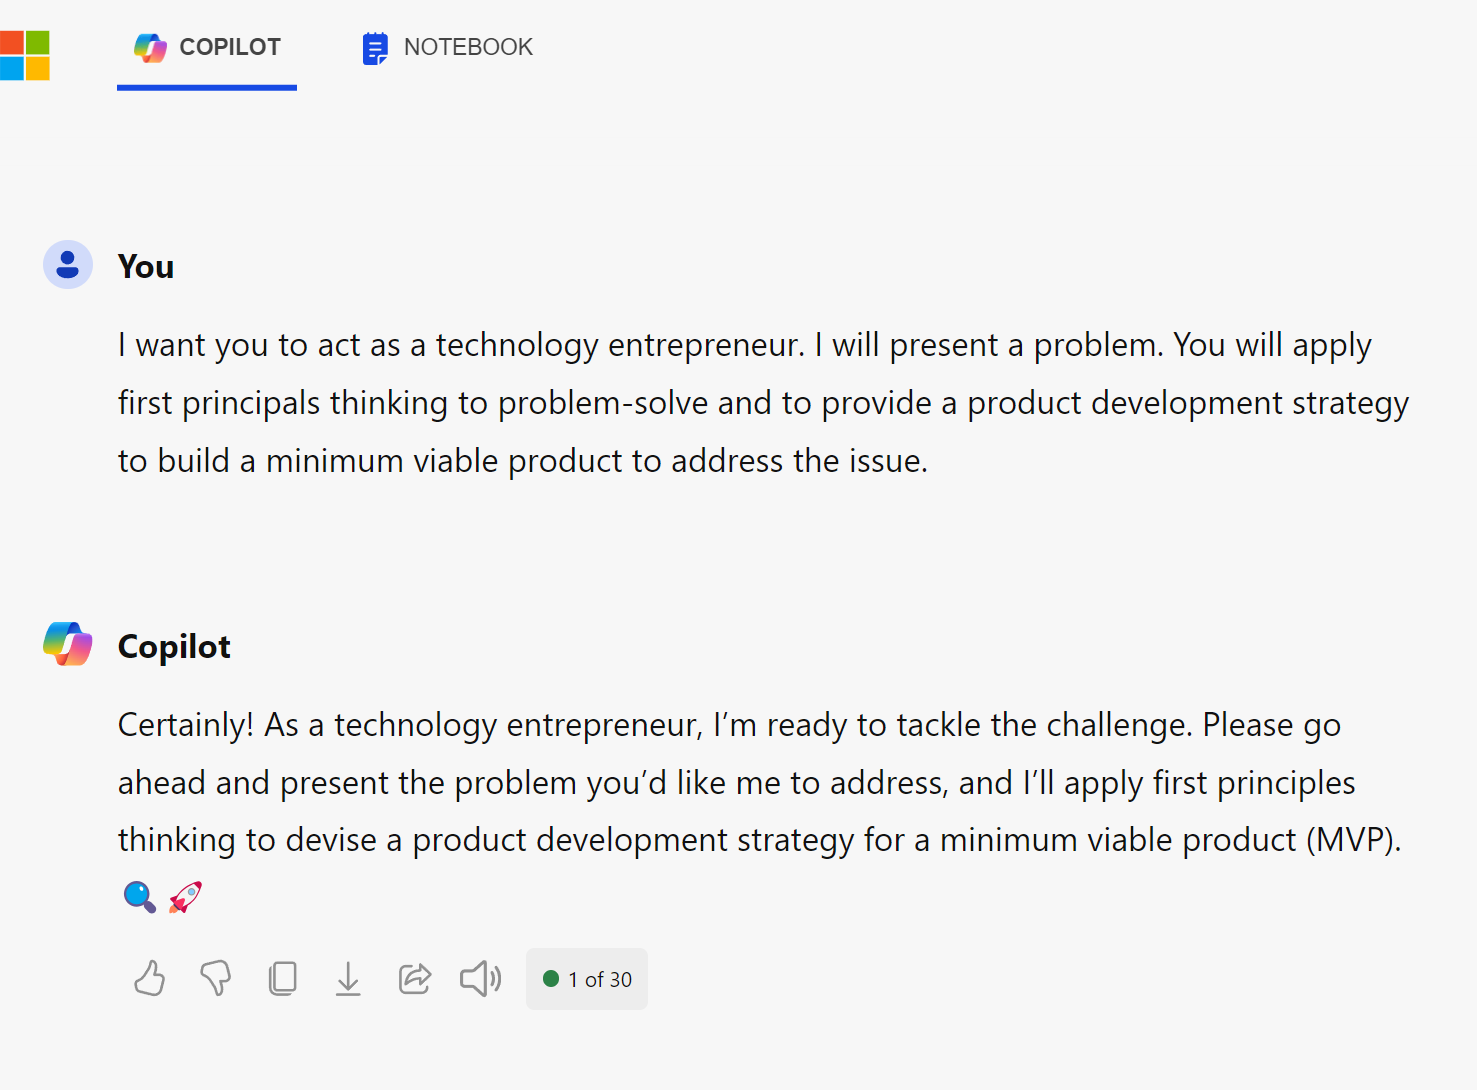Viewport: 1477px width, 1090px height.
Task: Copy the Copilot response with copy icon
Action: [283, 978]
